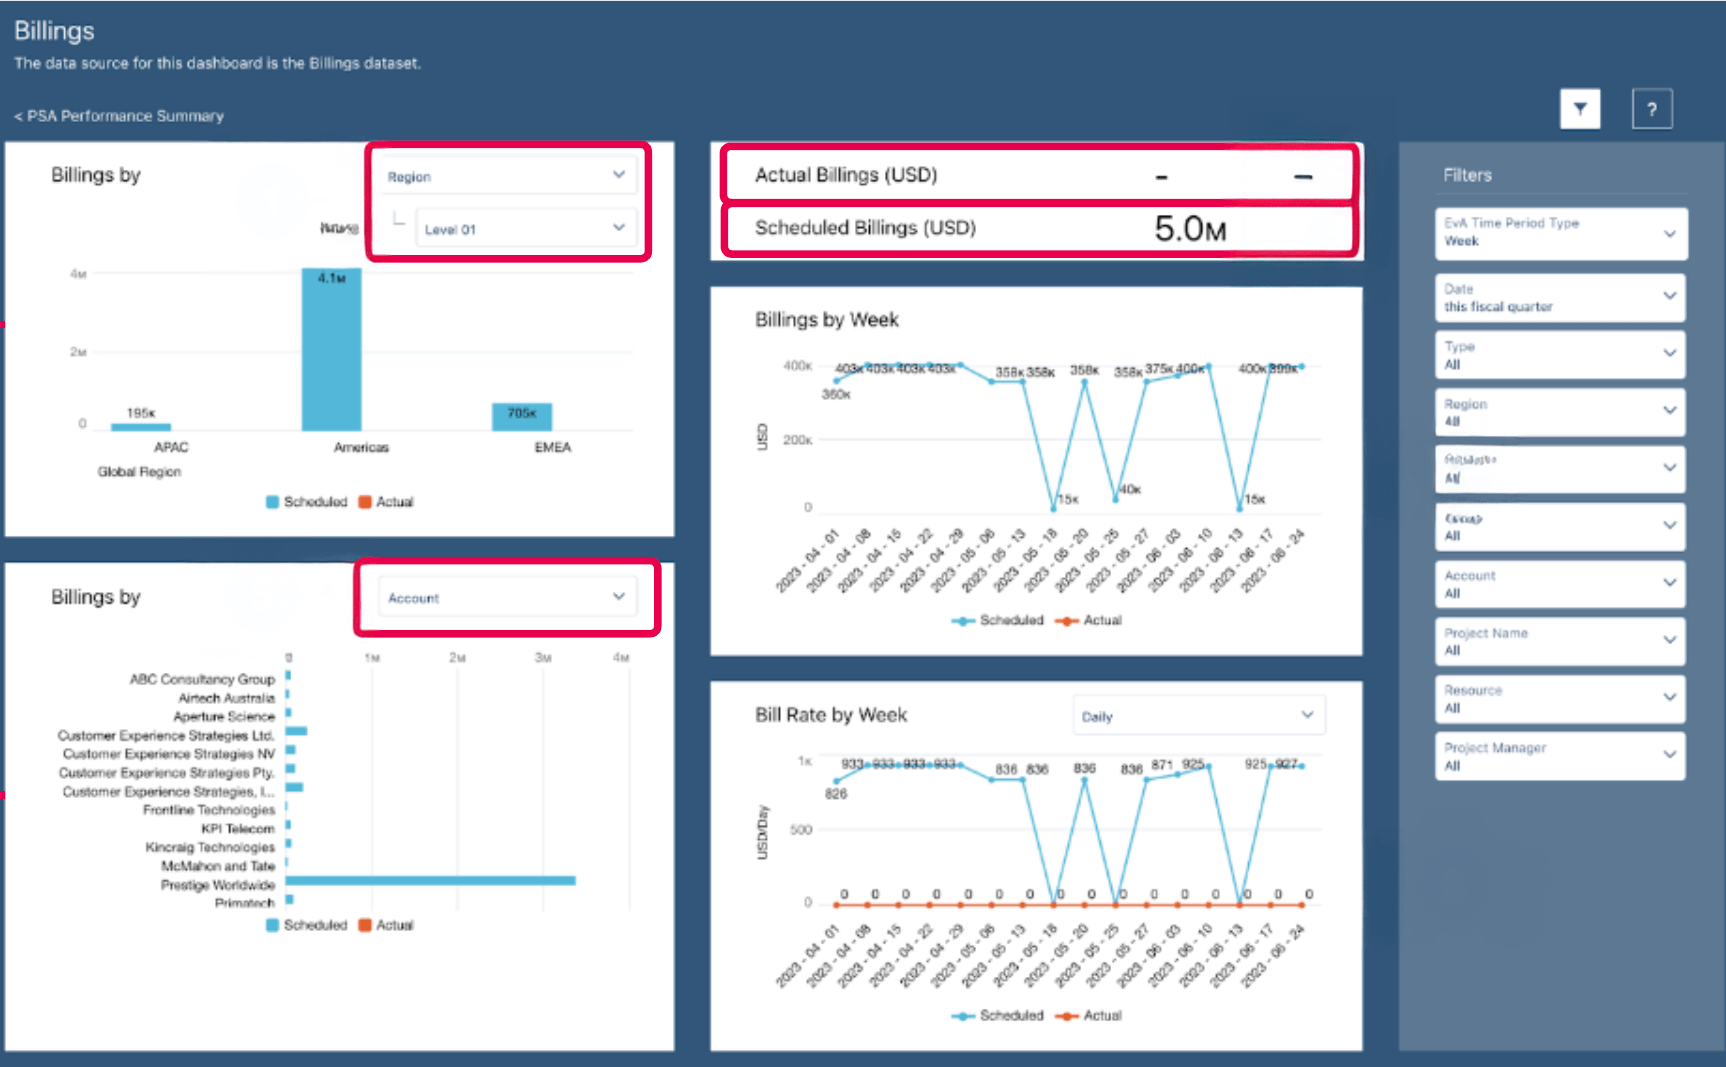
Task: Click the Prestige Worldwide bar in the Account chart
Action: (430, 881)
